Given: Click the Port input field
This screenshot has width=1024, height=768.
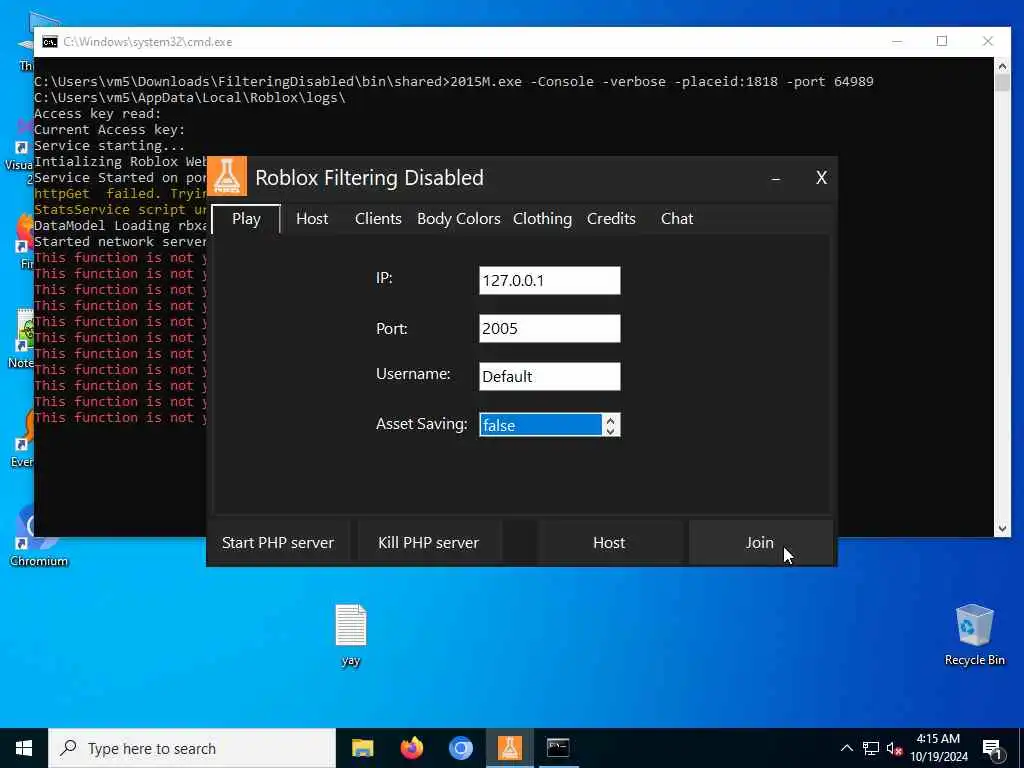Looking at the screenshot, I should (549, 328).
